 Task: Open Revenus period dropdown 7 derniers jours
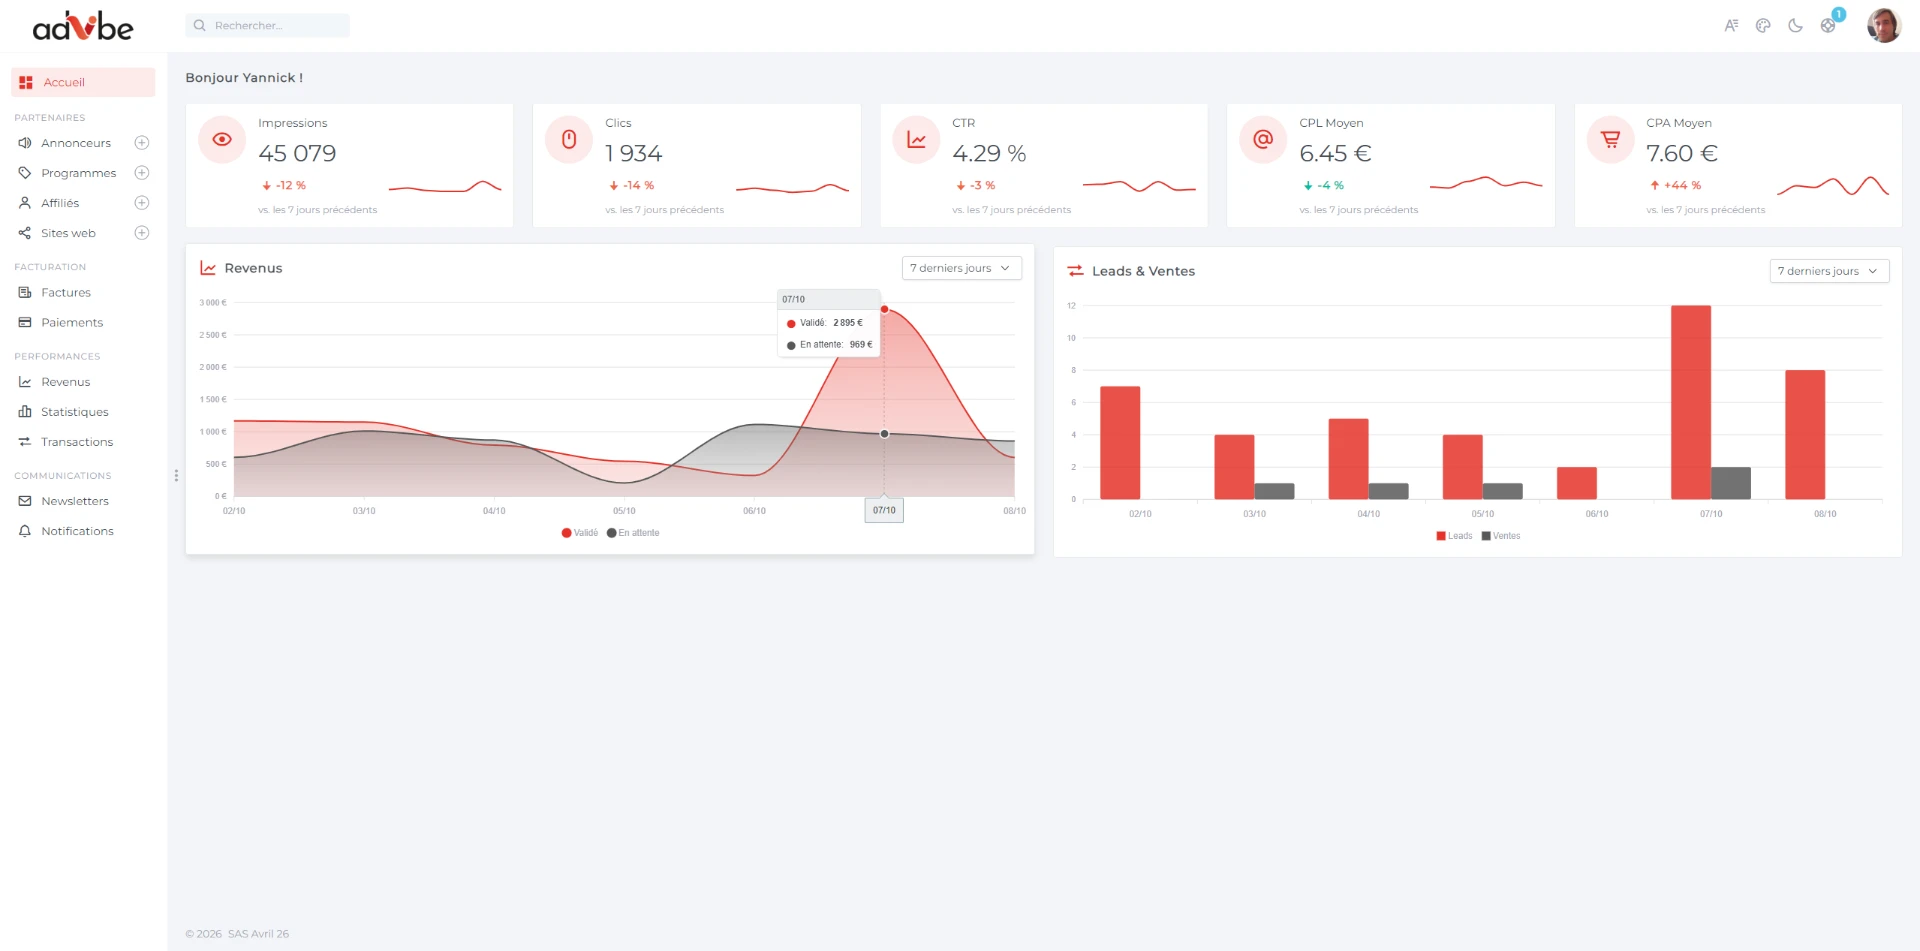962,268
